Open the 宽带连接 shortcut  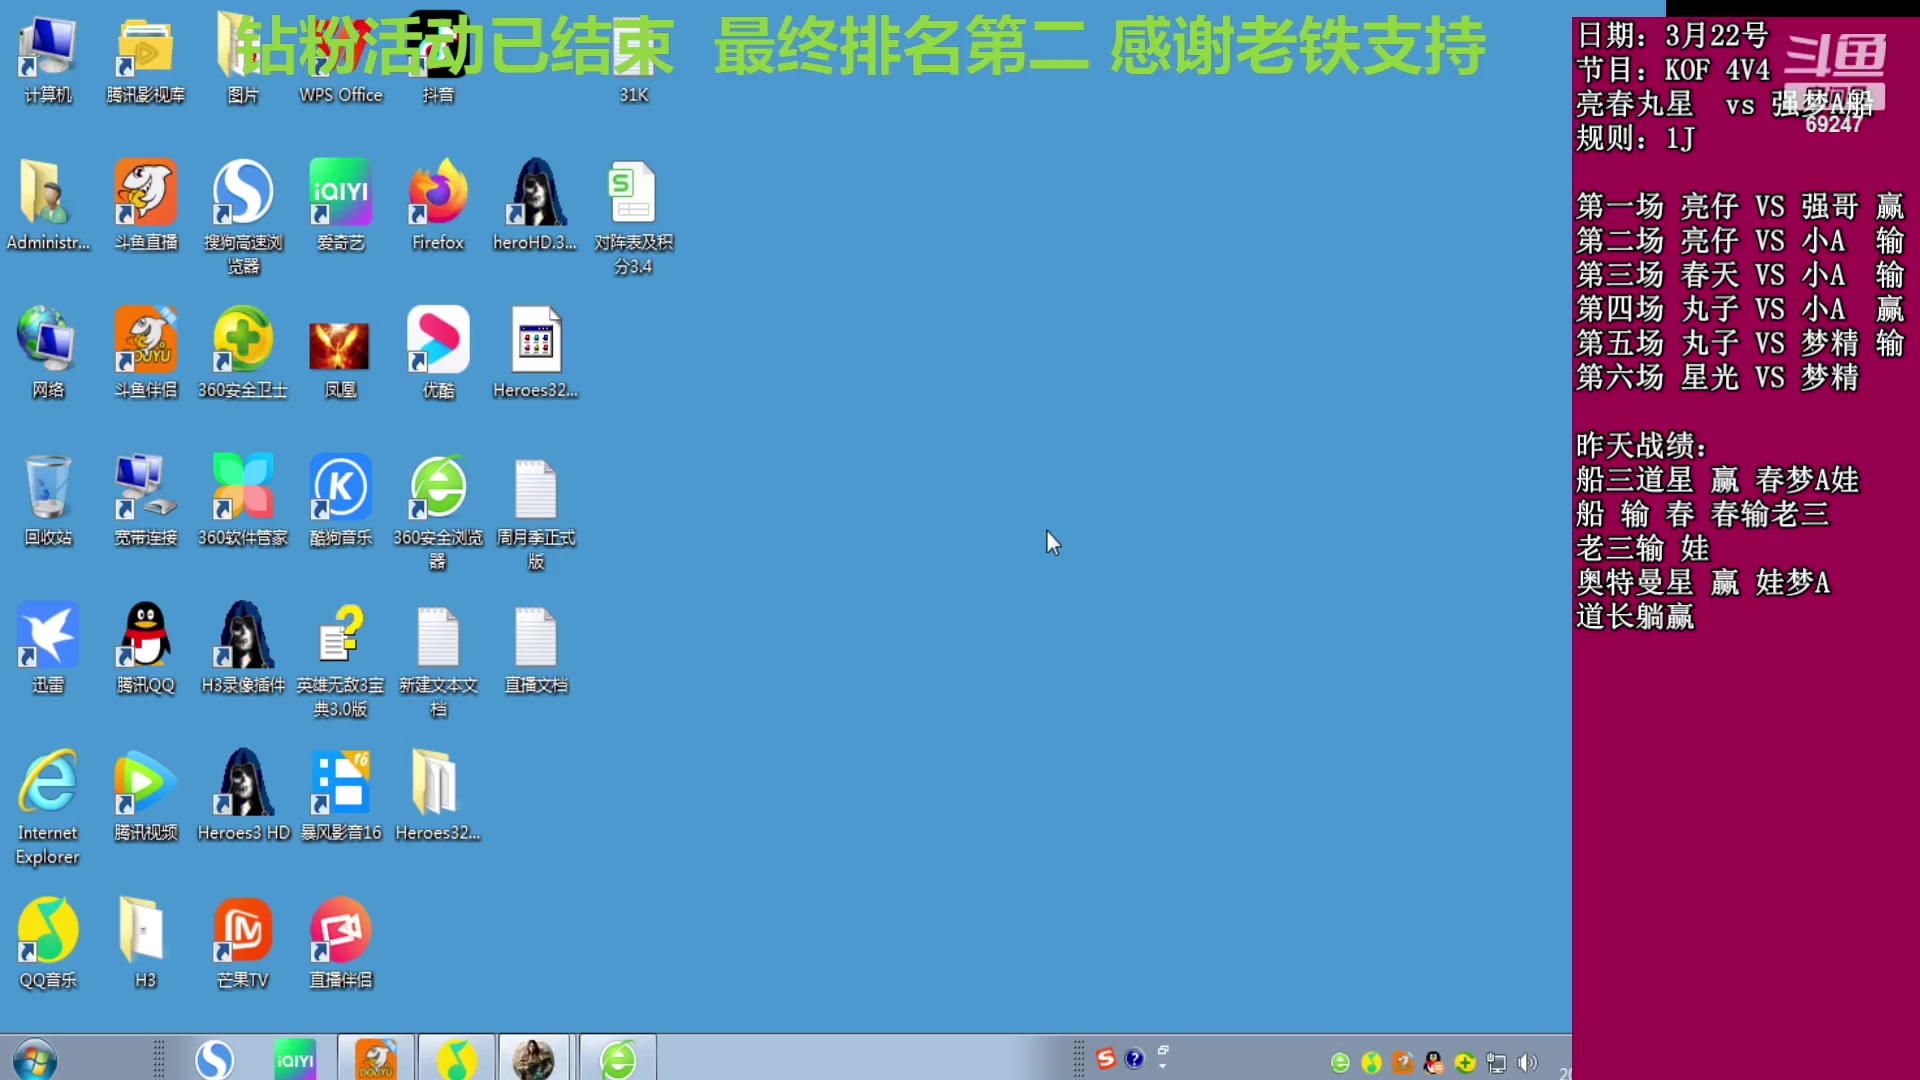click(146, 500)
